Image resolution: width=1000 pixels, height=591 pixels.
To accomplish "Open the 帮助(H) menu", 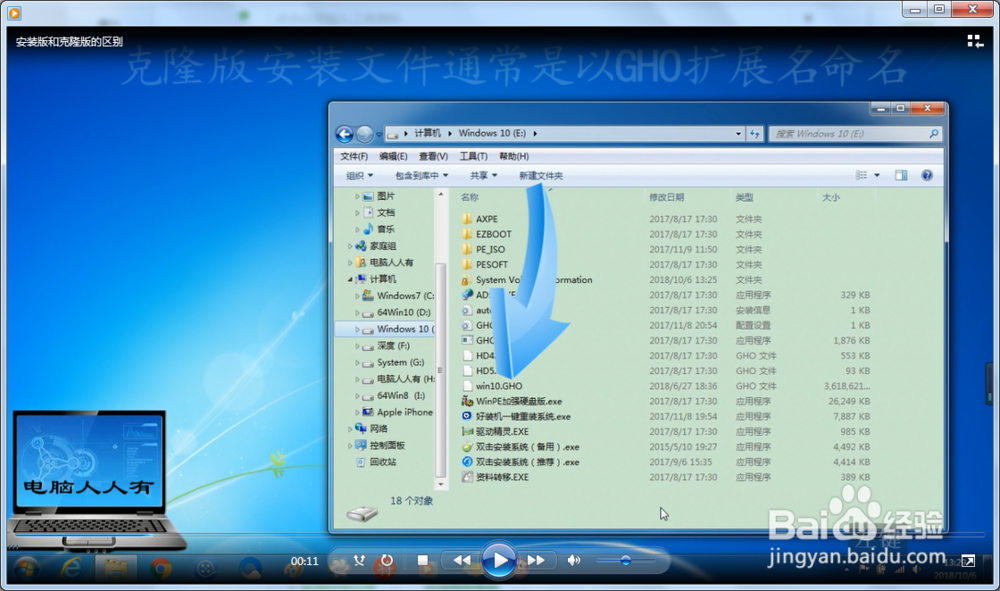I will pos(513,156).
